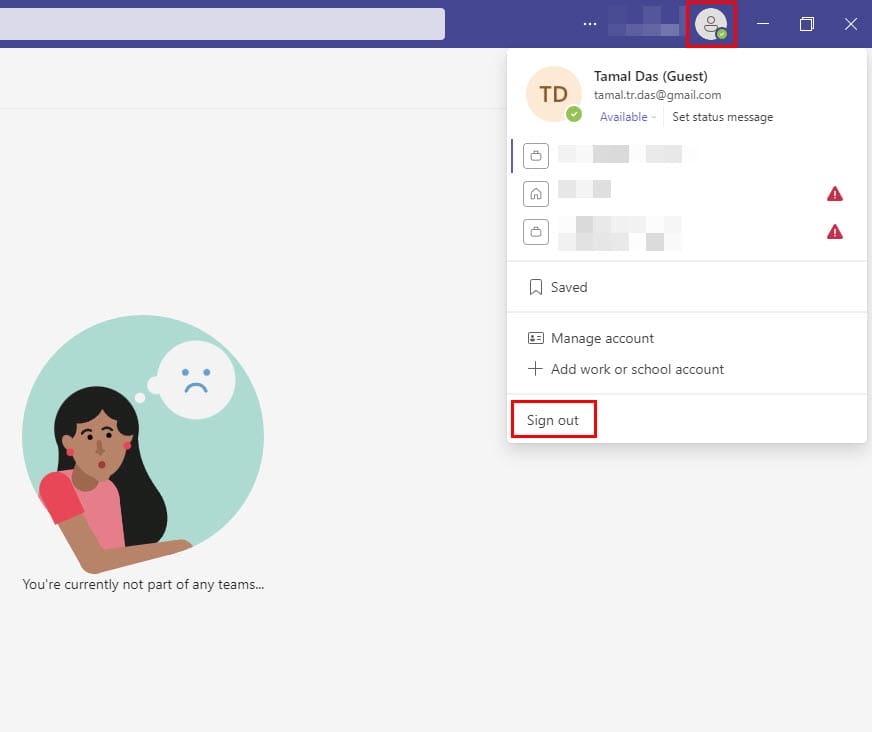This screenshot has width=872, height=732.
Task: Click the Tamal Das (Guest) name
Action: [650, 76]
